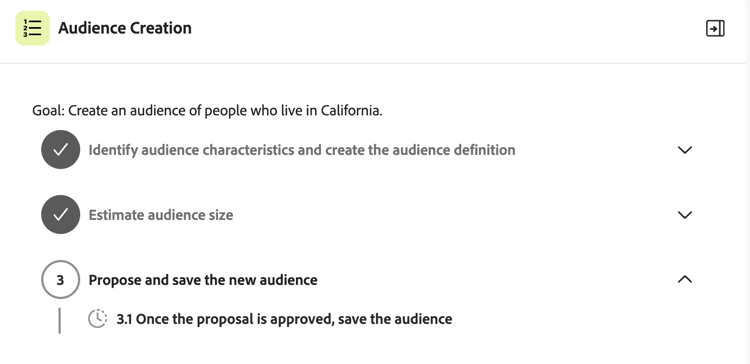750x364 pixels.
Task: Click the word California in the goal
Action: coord(351,110)
